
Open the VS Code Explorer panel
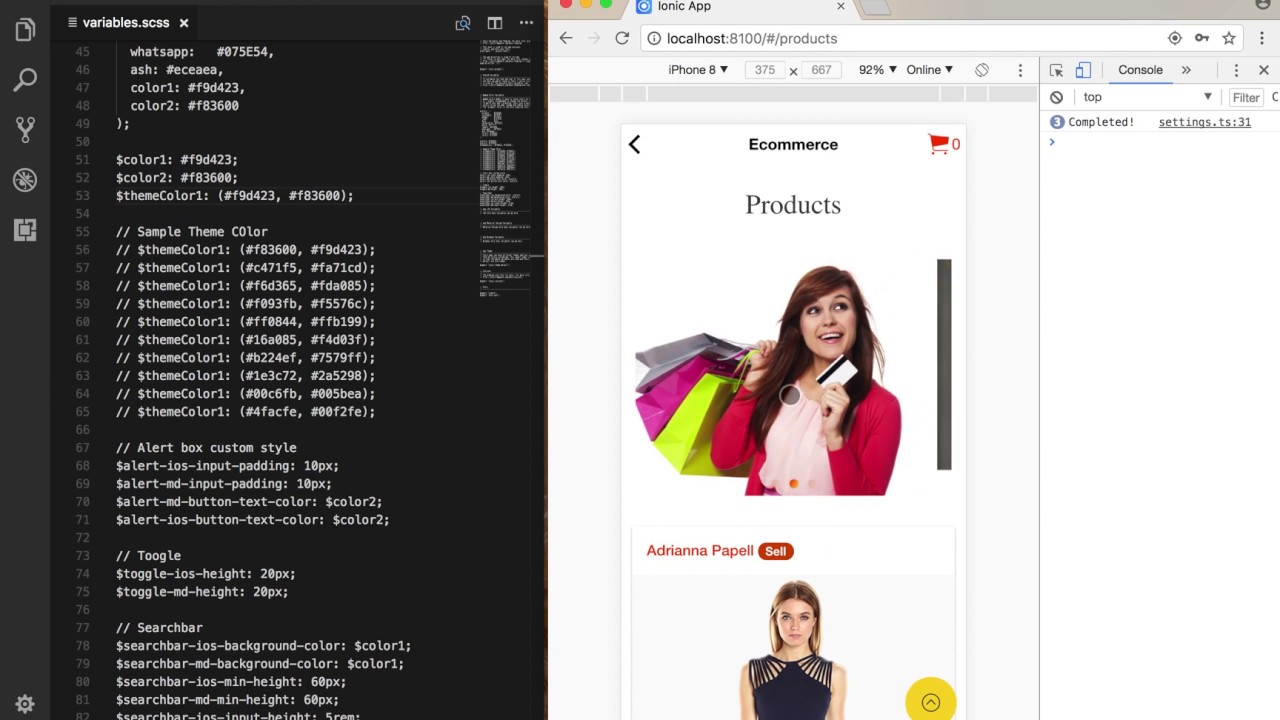25,31
